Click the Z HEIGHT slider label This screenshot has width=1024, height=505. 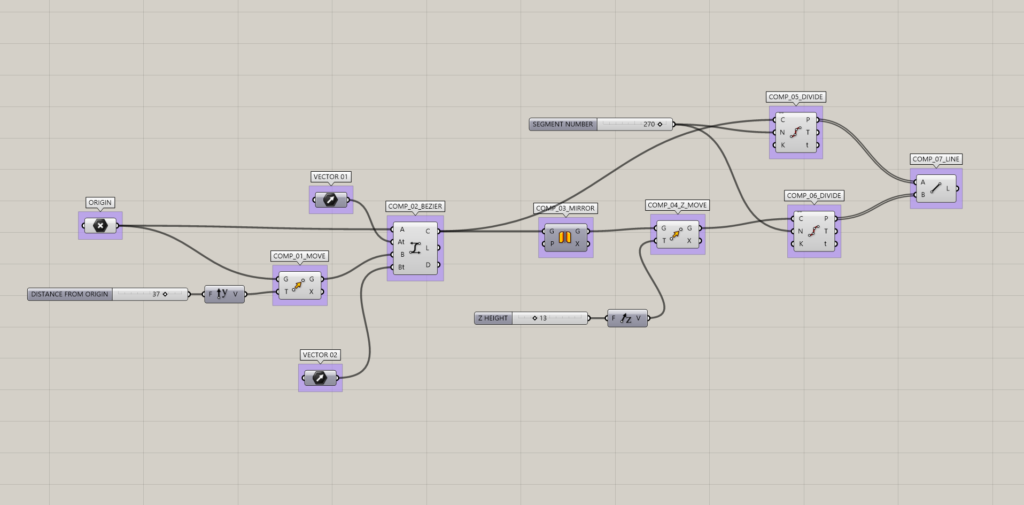[492, 318]
